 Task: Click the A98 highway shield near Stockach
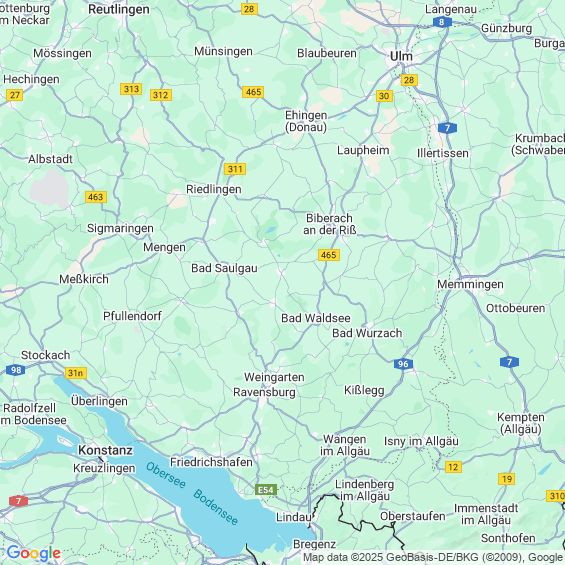[15, 370]
